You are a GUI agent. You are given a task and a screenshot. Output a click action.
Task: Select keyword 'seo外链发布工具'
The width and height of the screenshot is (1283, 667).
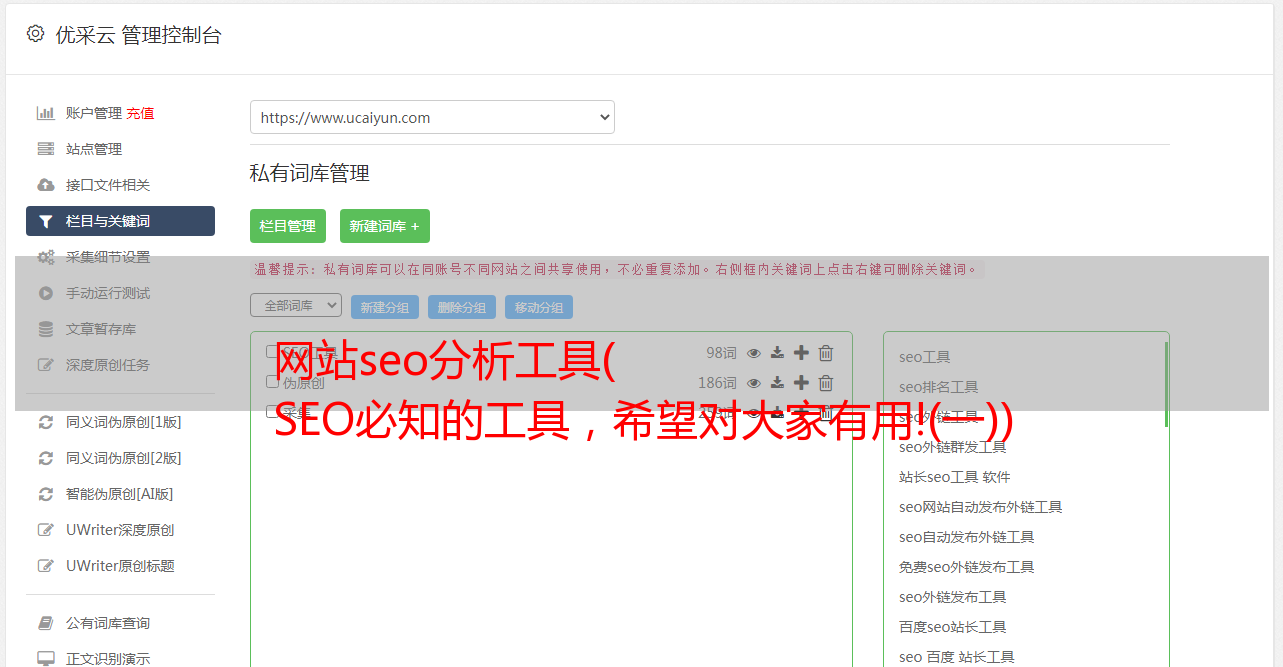[953, 597]
